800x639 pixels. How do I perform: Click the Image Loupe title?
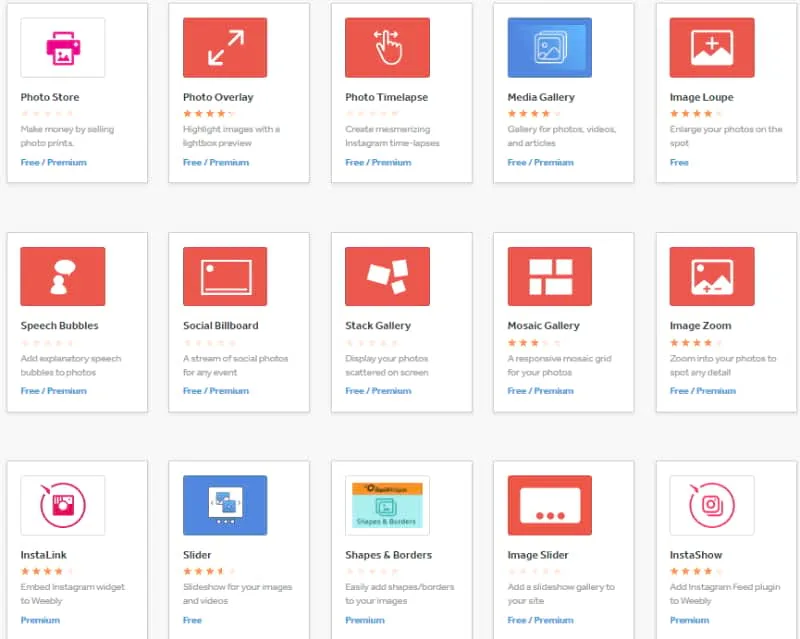702,97
